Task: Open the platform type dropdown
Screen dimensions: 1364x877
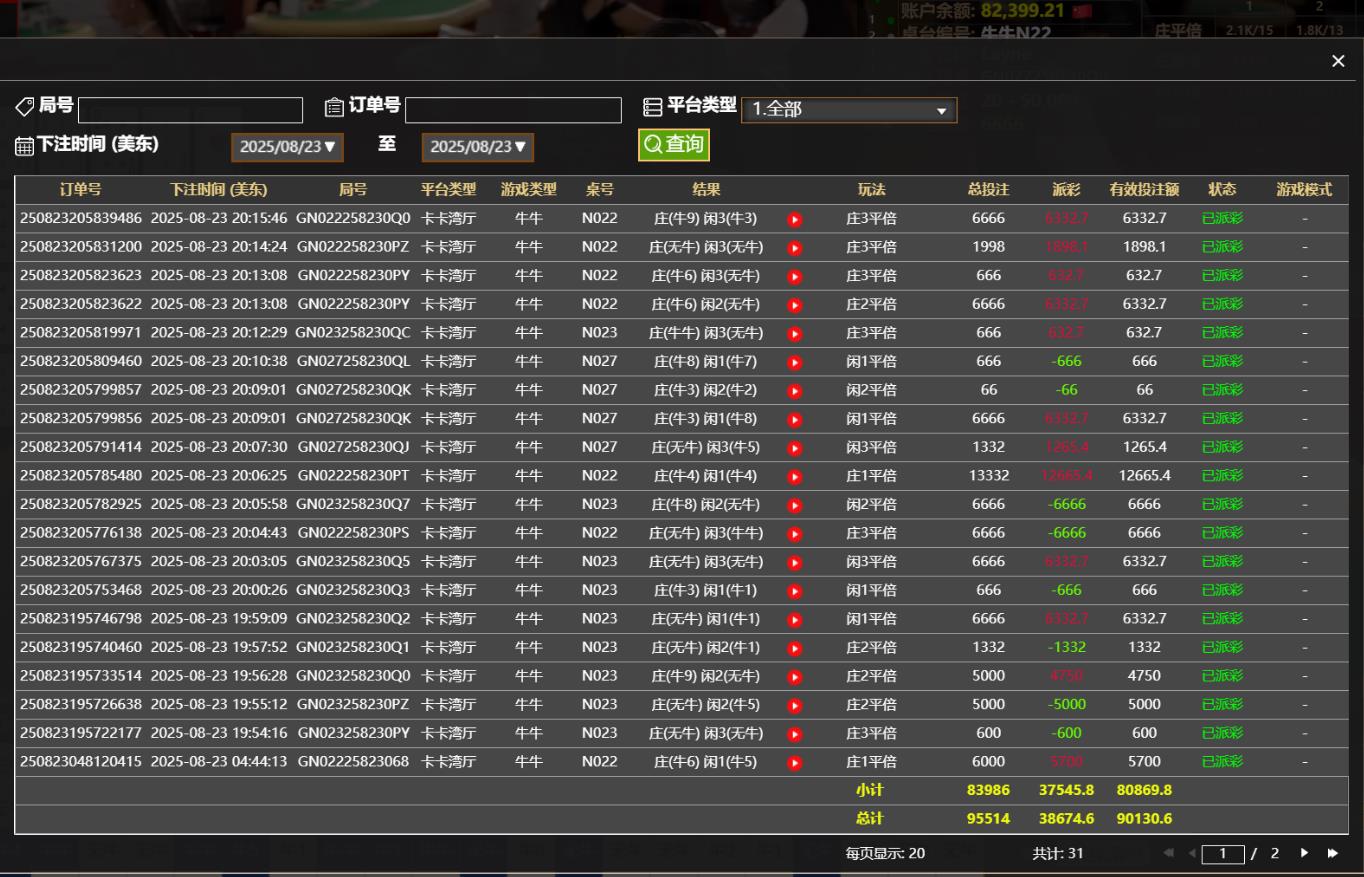Action: point(849,110)
